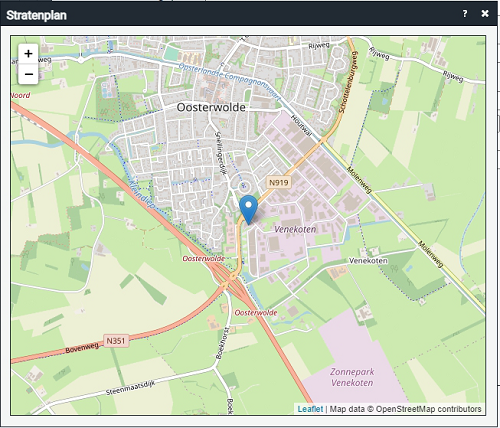Open the Leaflet attribution link
This screenshot has width=500, height=428.
tap(310, 409)
